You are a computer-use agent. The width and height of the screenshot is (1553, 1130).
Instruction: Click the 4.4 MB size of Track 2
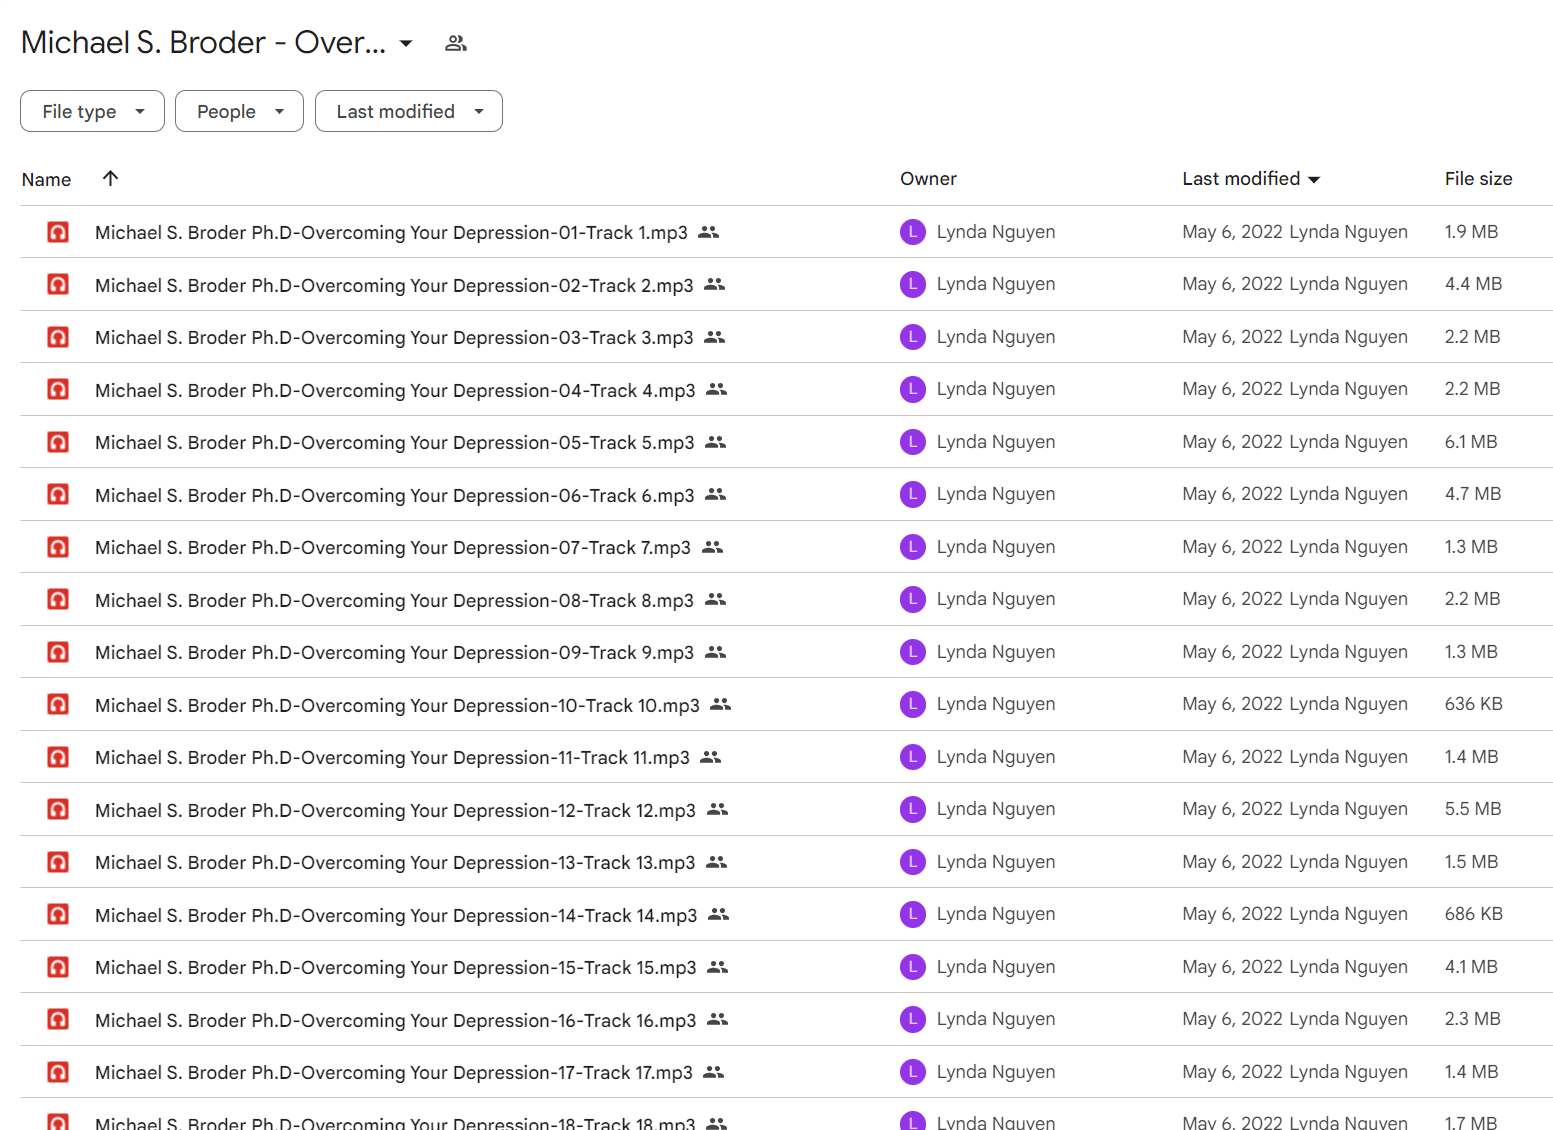[1473, 284]
